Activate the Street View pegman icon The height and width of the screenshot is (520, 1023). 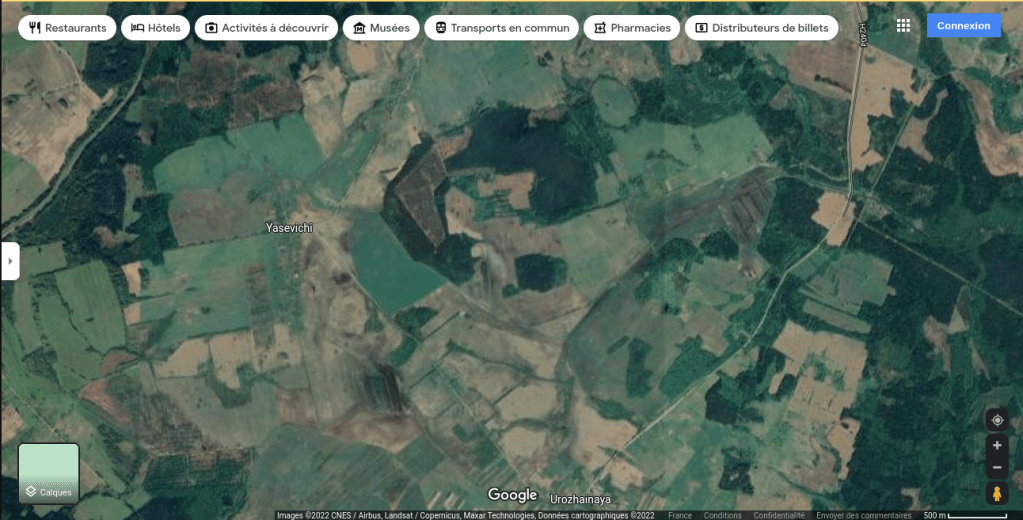coord(996,493)
